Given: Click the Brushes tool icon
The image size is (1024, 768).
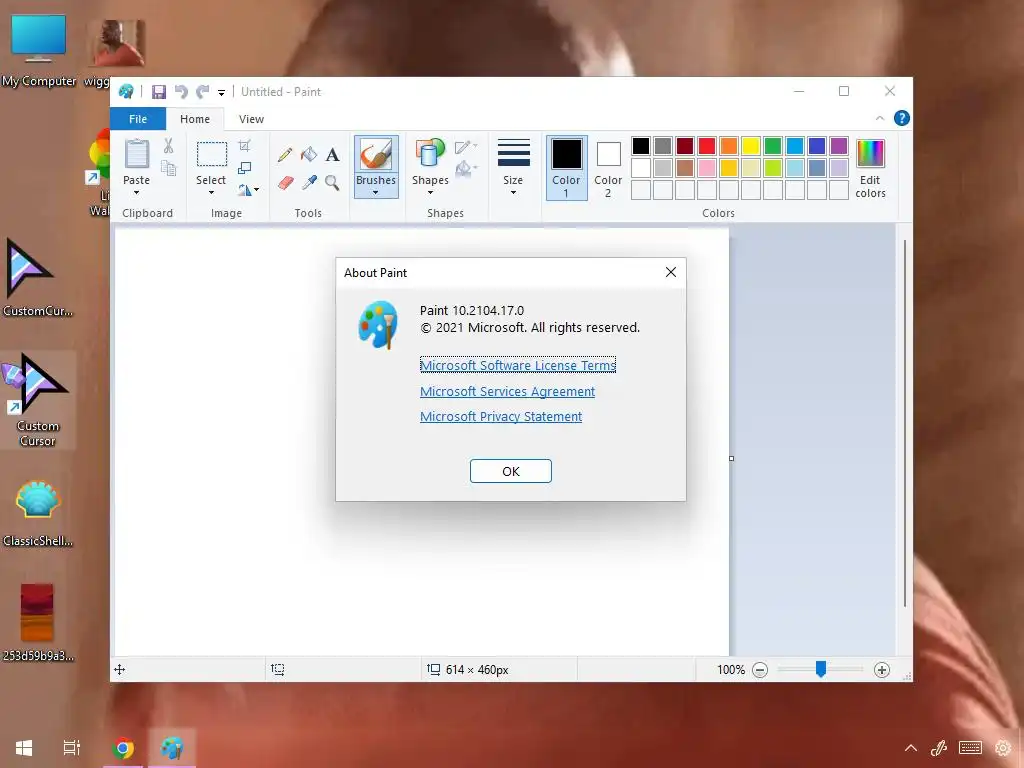Looking at the screenshot, I should tap(376, 155).
